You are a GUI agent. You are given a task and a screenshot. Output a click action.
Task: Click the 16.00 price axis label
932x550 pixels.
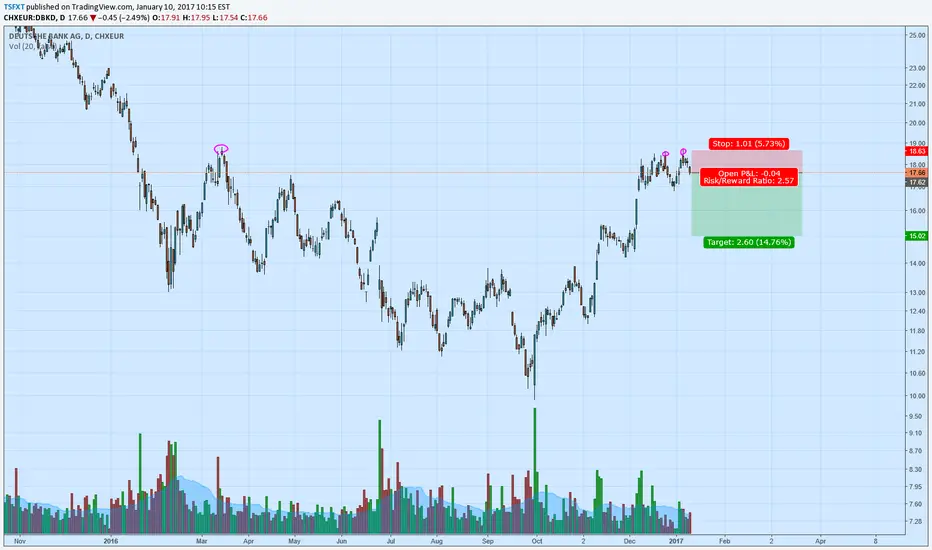(x=917, y=210)
